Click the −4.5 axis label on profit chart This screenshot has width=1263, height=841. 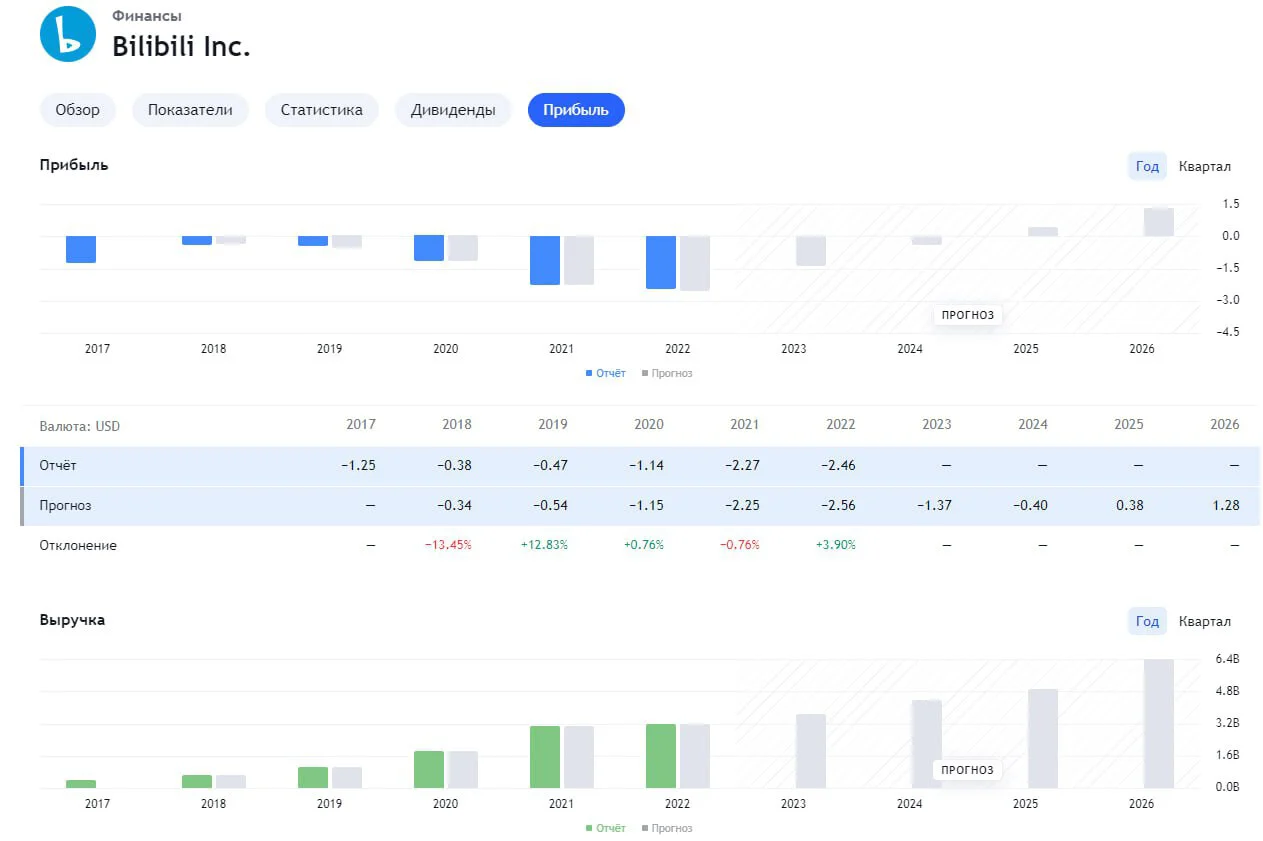[1226, 332]
